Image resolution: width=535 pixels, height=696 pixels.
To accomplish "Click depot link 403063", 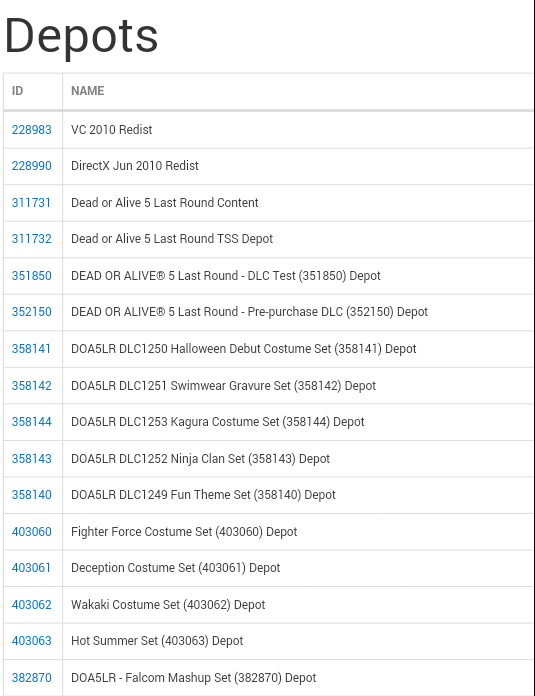I will (x=32, y=641).
